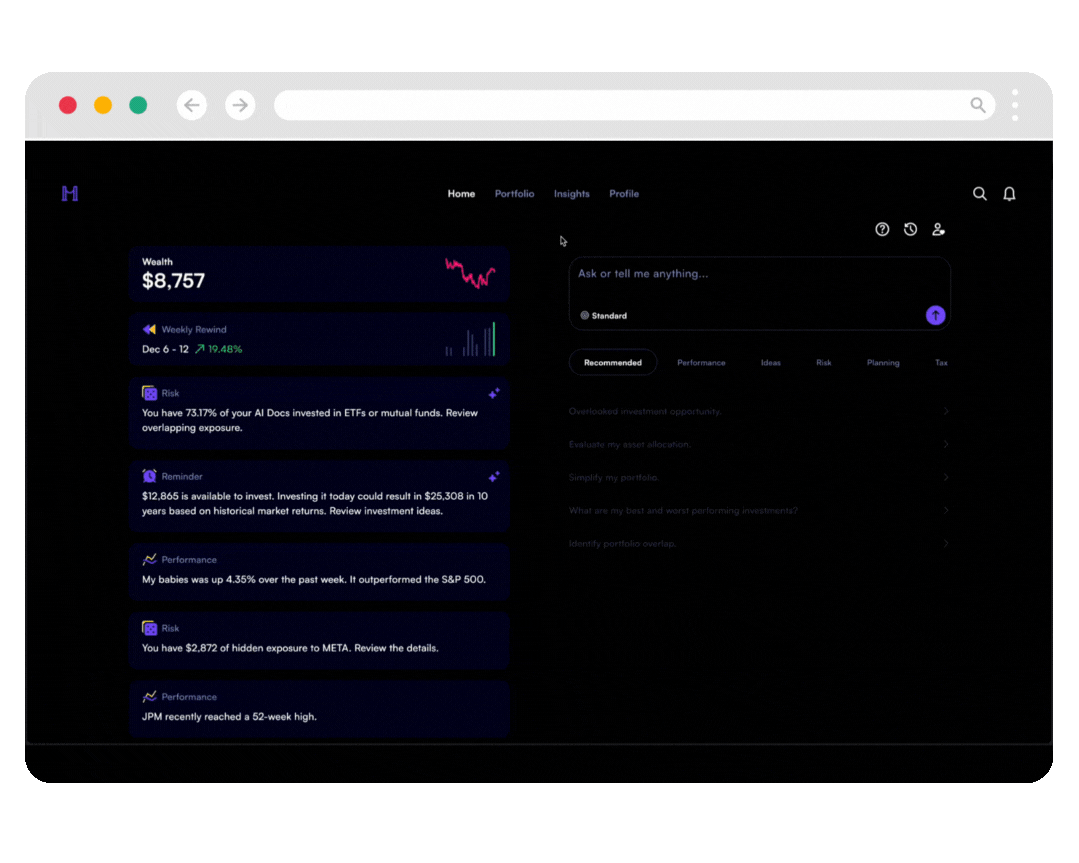Select Overlooked investment opportunity suggestion
Image resolution: width=1079 pixels, height=863 pixels.
(759, 411)
